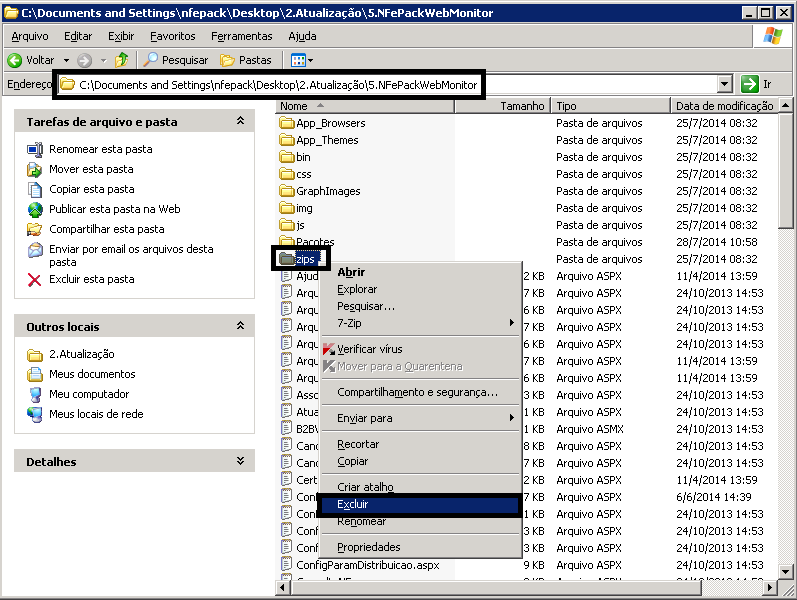Collapse the Tarefas de arquivo e pasta panel

pyautogui.click(x=240, y=121)
